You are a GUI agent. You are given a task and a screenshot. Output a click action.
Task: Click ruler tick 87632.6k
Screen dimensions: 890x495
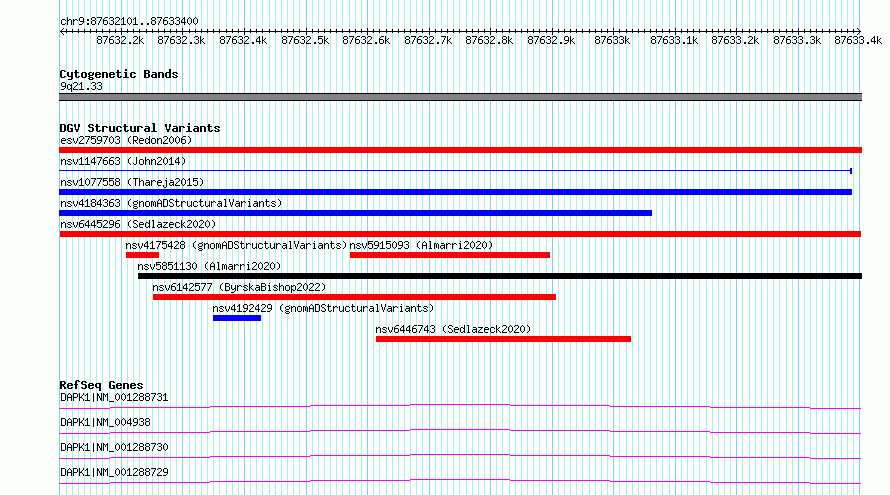(x=366, y=40)
